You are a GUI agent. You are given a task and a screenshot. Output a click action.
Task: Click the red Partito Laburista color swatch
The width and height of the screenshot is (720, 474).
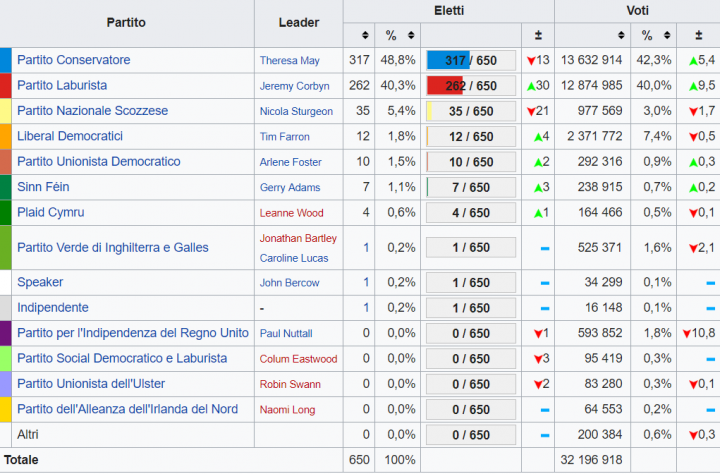coord(6,85)
